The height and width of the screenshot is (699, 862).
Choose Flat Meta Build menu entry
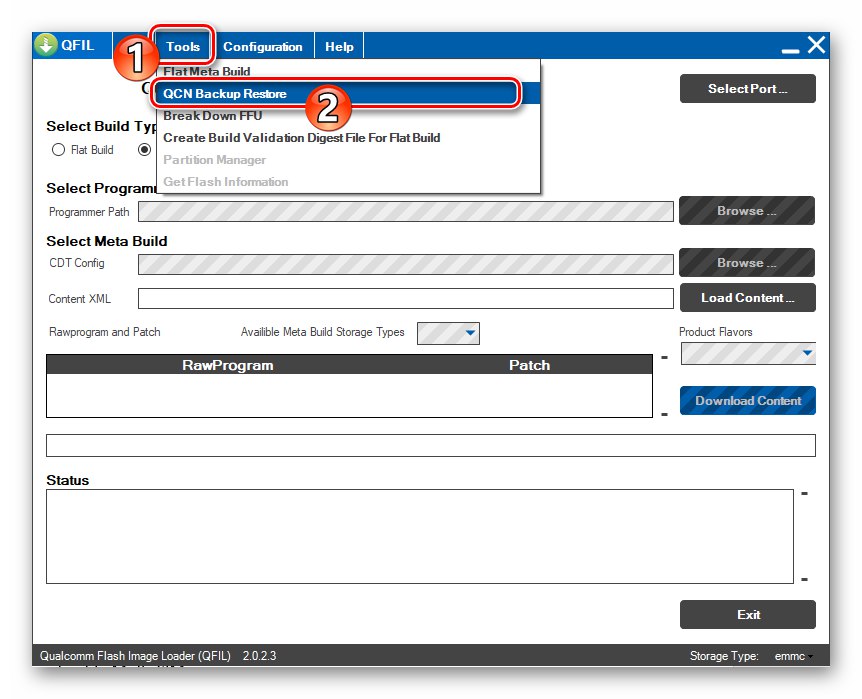(x=349, y=71)
